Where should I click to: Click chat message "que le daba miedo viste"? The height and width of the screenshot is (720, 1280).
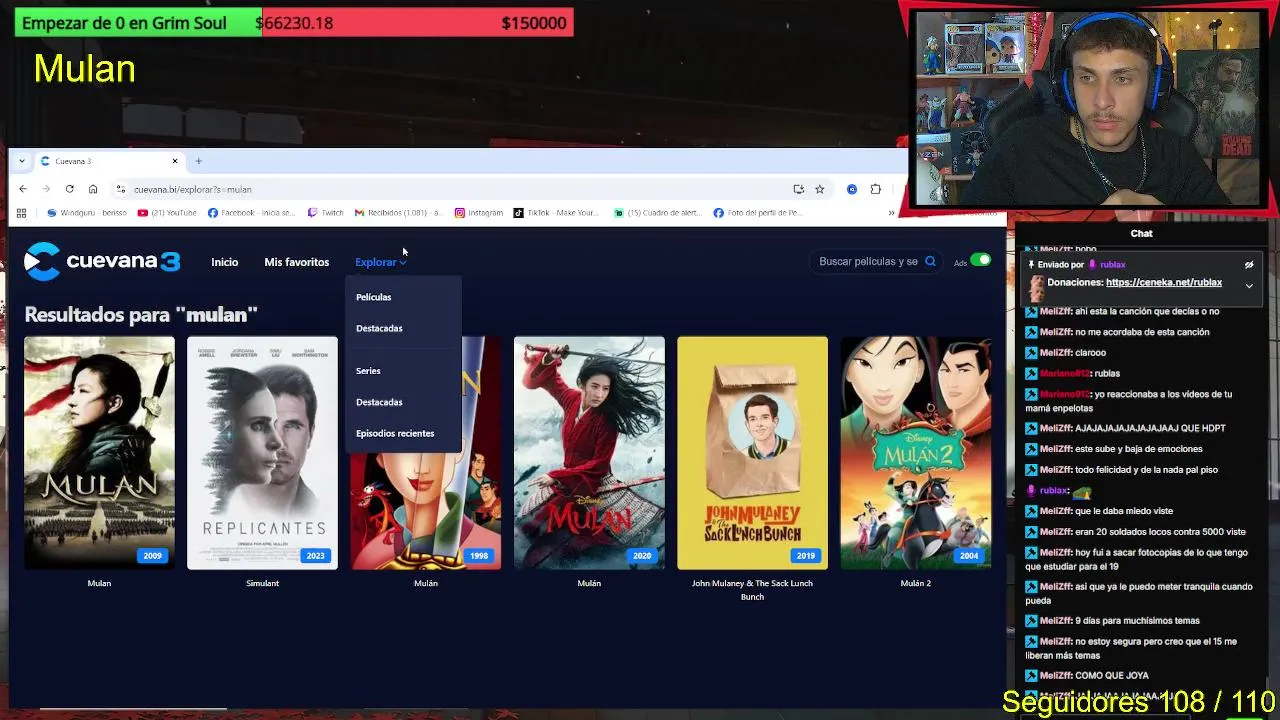1123,511
